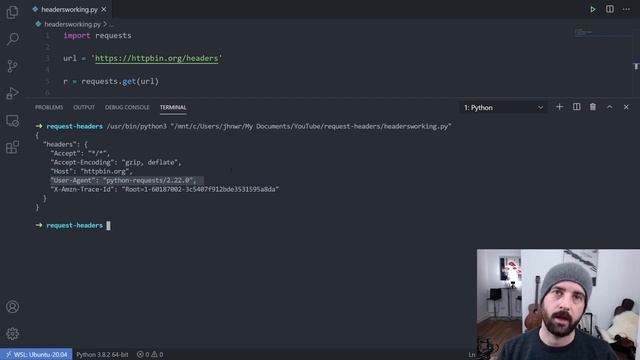Open the Remote Explorer view
This screenshot has width=640, height=360.
12,120
